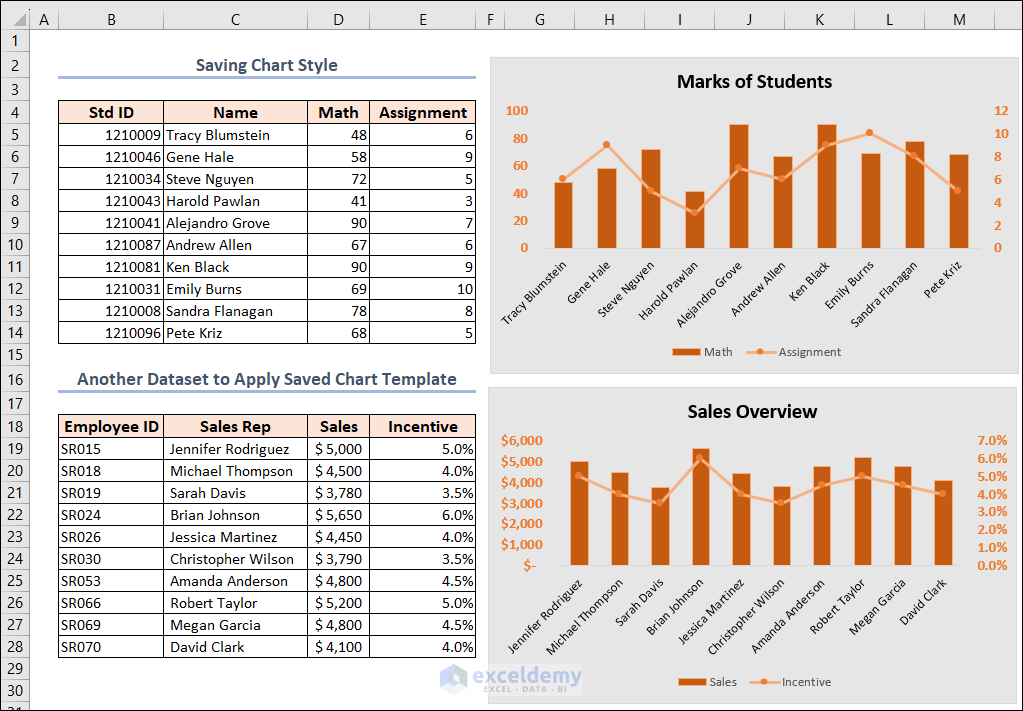Click the 'Another Dataset to Apply Saved Chart Template' heading
This screenshot has height=711, width=1023.
tap(266, 380)
